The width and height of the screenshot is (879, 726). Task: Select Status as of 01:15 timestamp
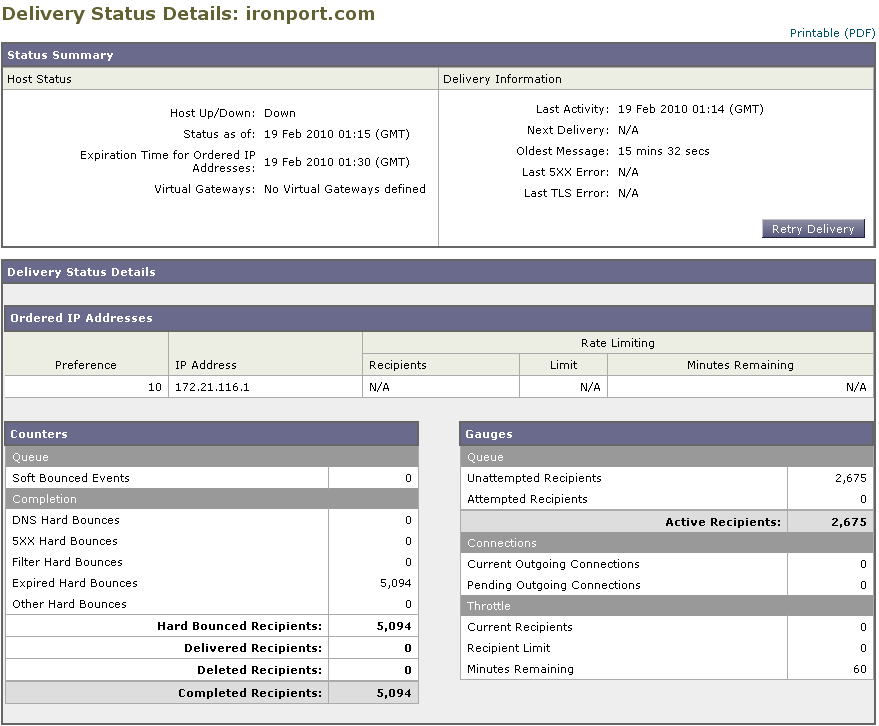[337, 134]
